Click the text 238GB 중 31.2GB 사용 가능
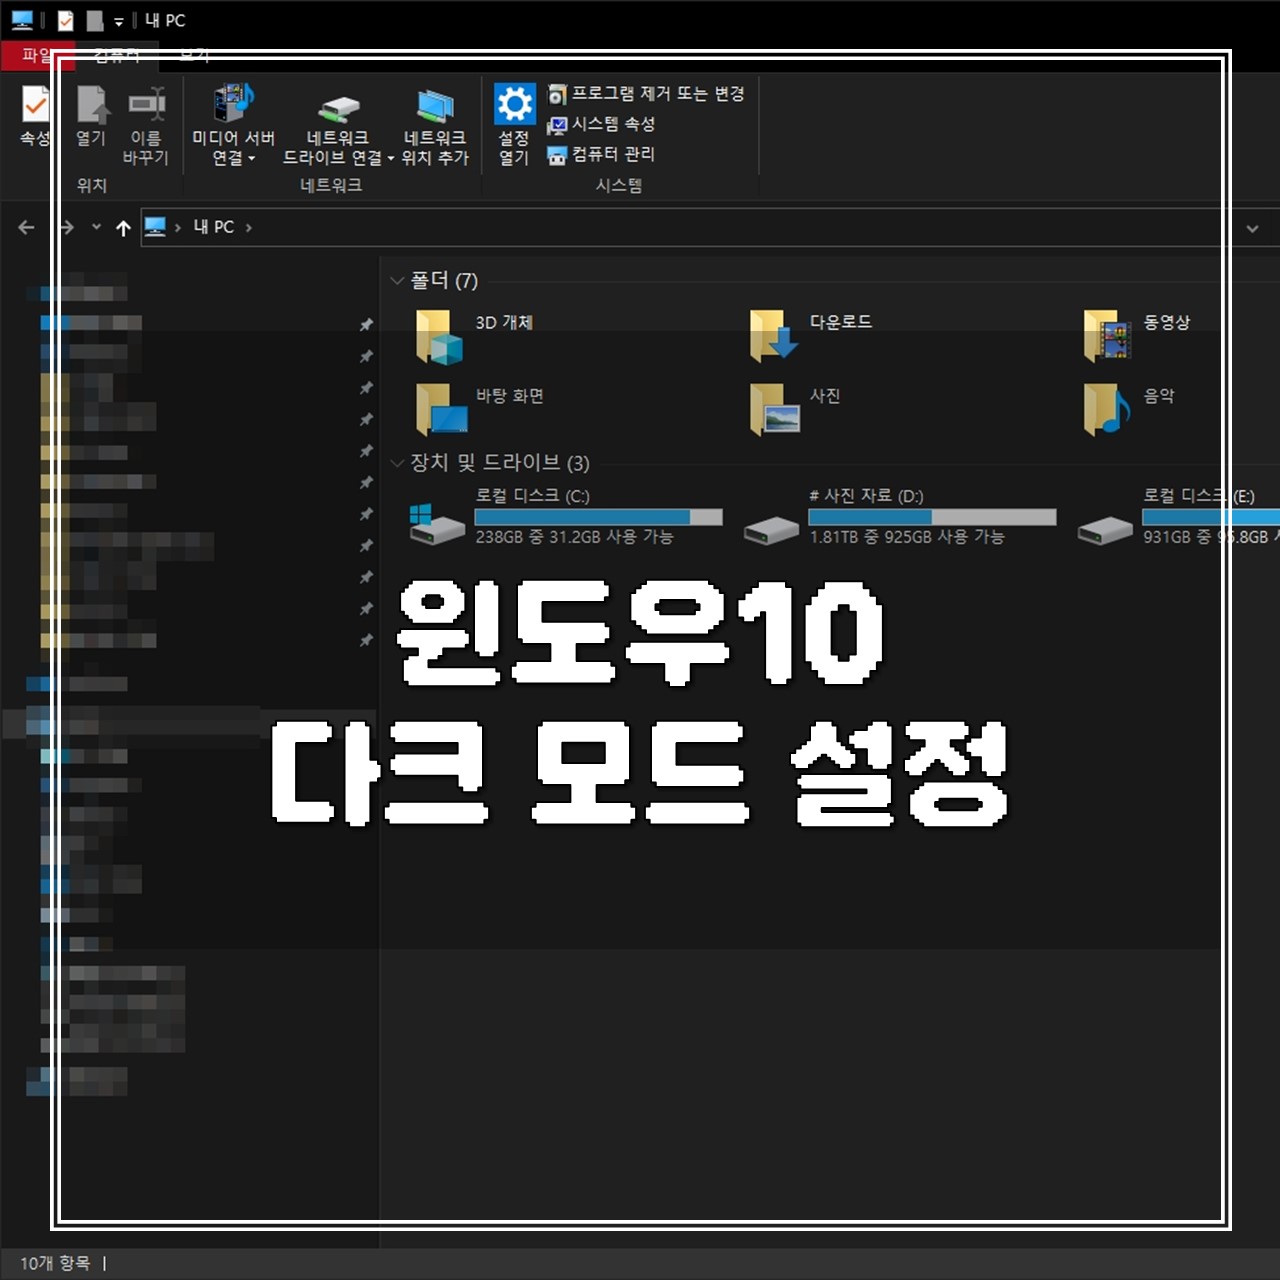1280x1280 pixels. tap(574, 537)
